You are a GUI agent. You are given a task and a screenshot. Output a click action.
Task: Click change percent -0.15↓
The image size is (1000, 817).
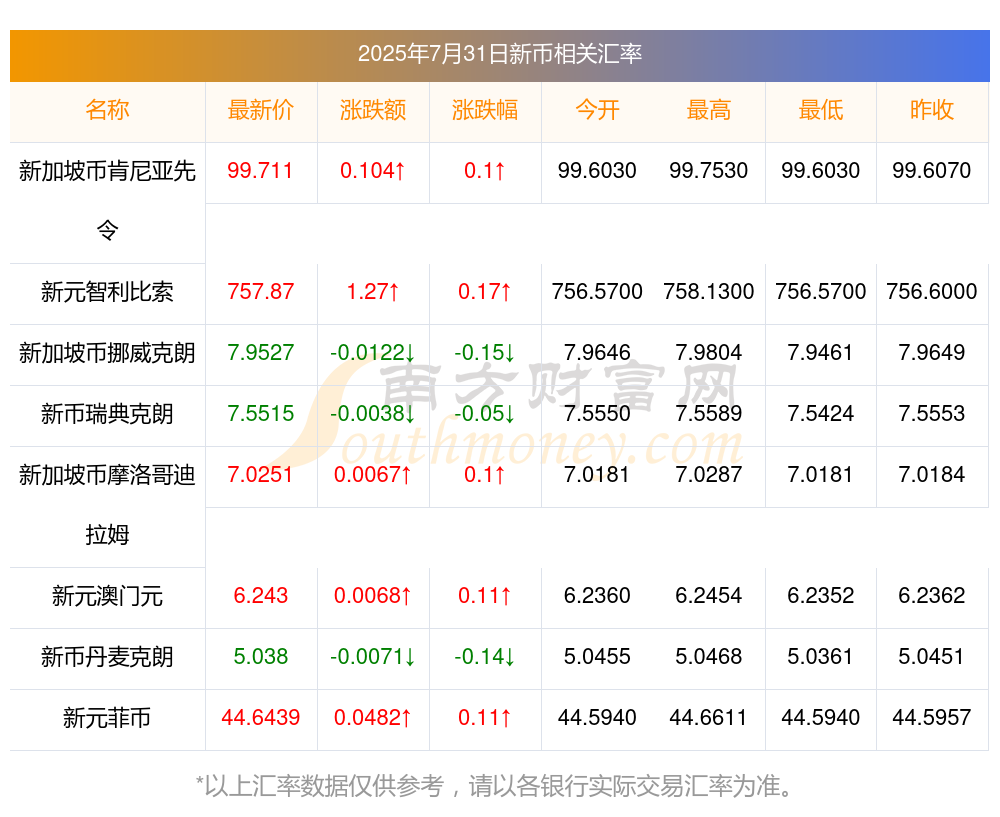(x=485, y=353)
